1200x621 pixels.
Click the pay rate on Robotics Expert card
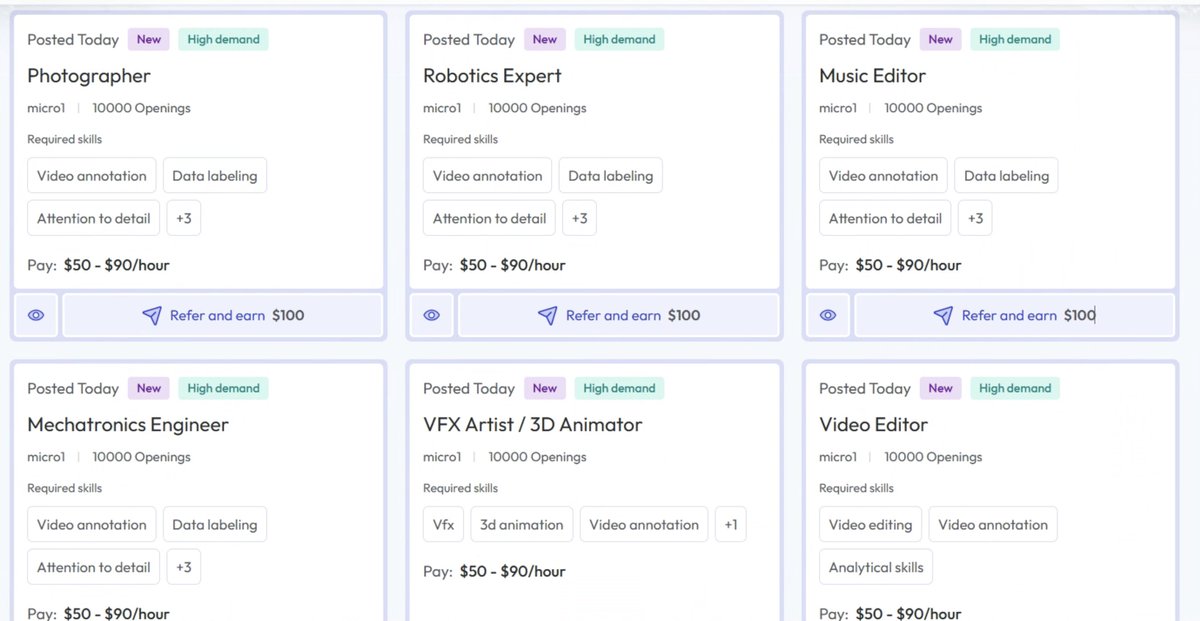pos(512,265)
